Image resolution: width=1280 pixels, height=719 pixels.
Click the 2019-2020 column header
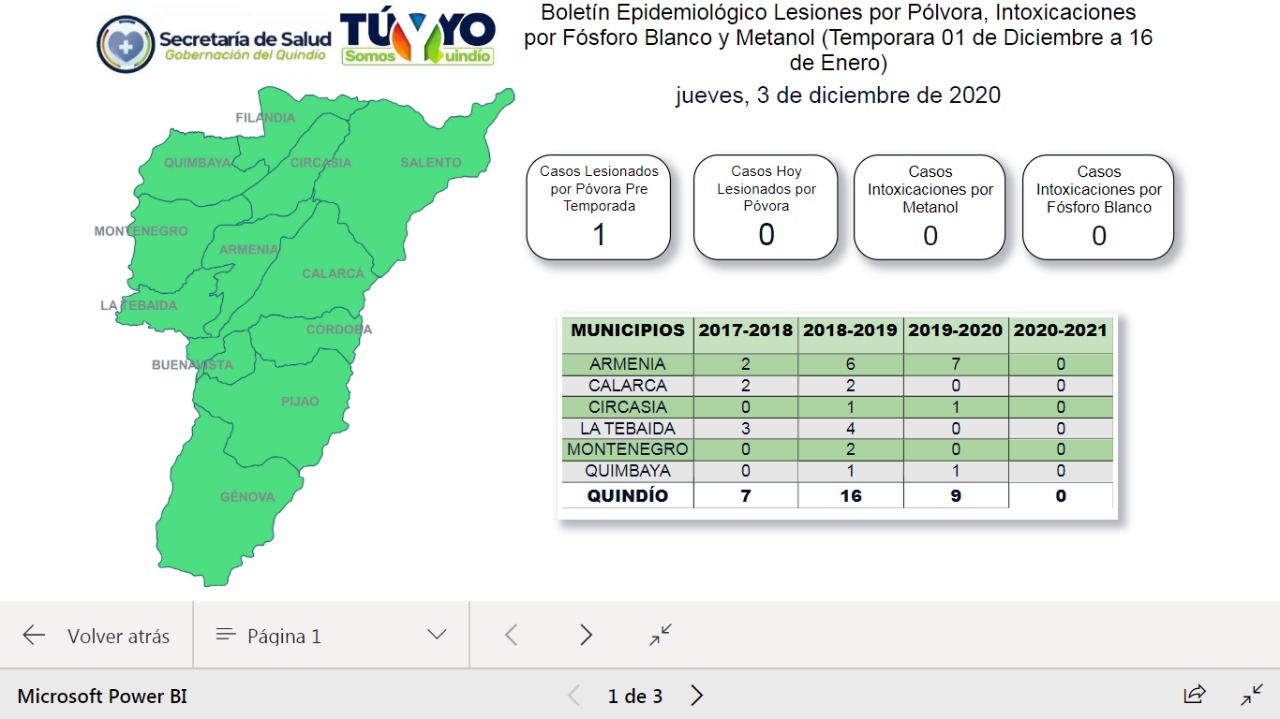click(x=955, y=330)
